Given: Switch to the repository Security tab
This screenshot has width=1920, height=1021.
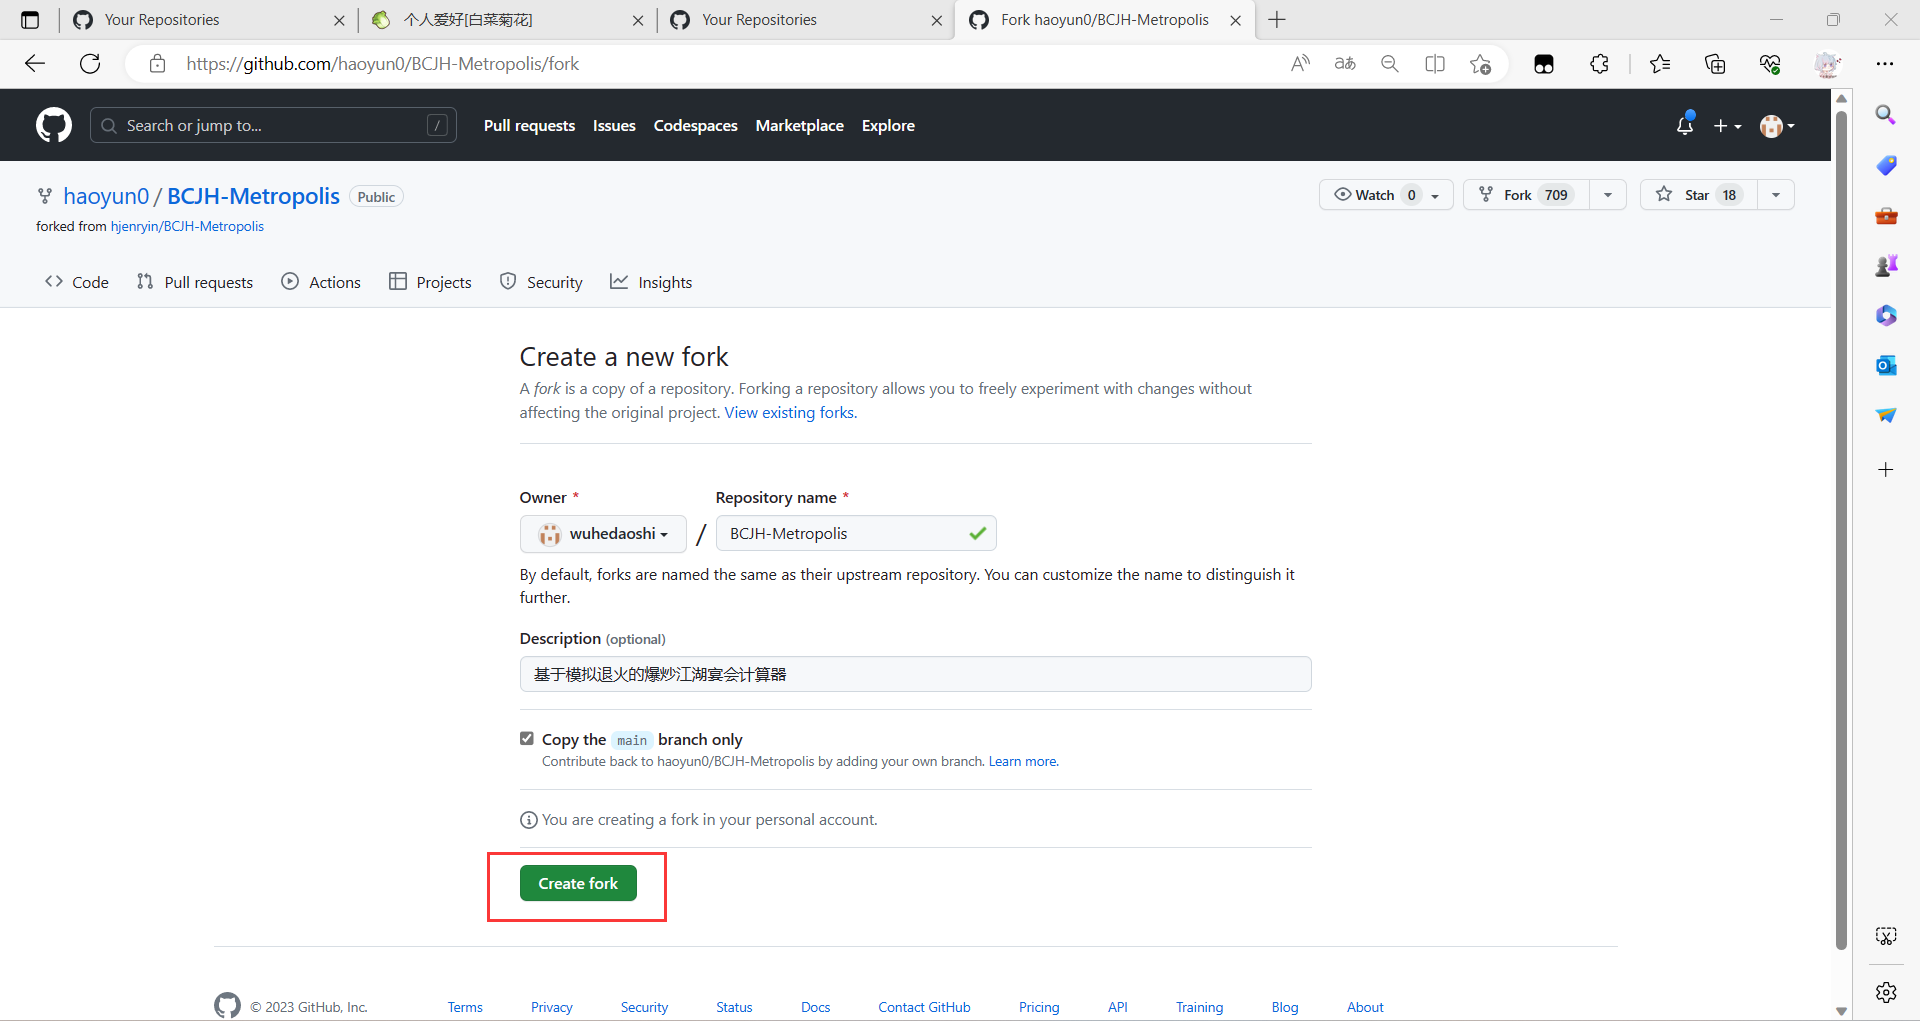Looking at the screenshot, I should [x=541, y=282].
